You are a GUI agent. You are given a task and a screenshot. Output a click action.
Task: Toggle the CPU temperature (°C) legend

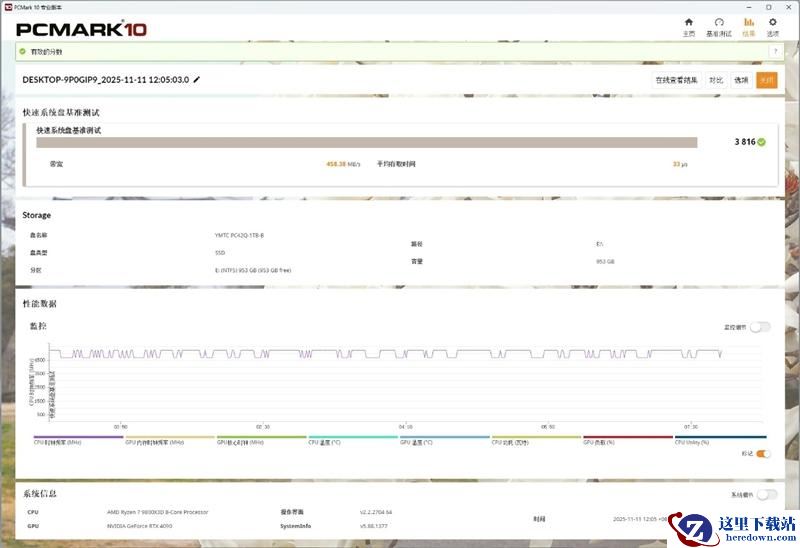[353, 440]
